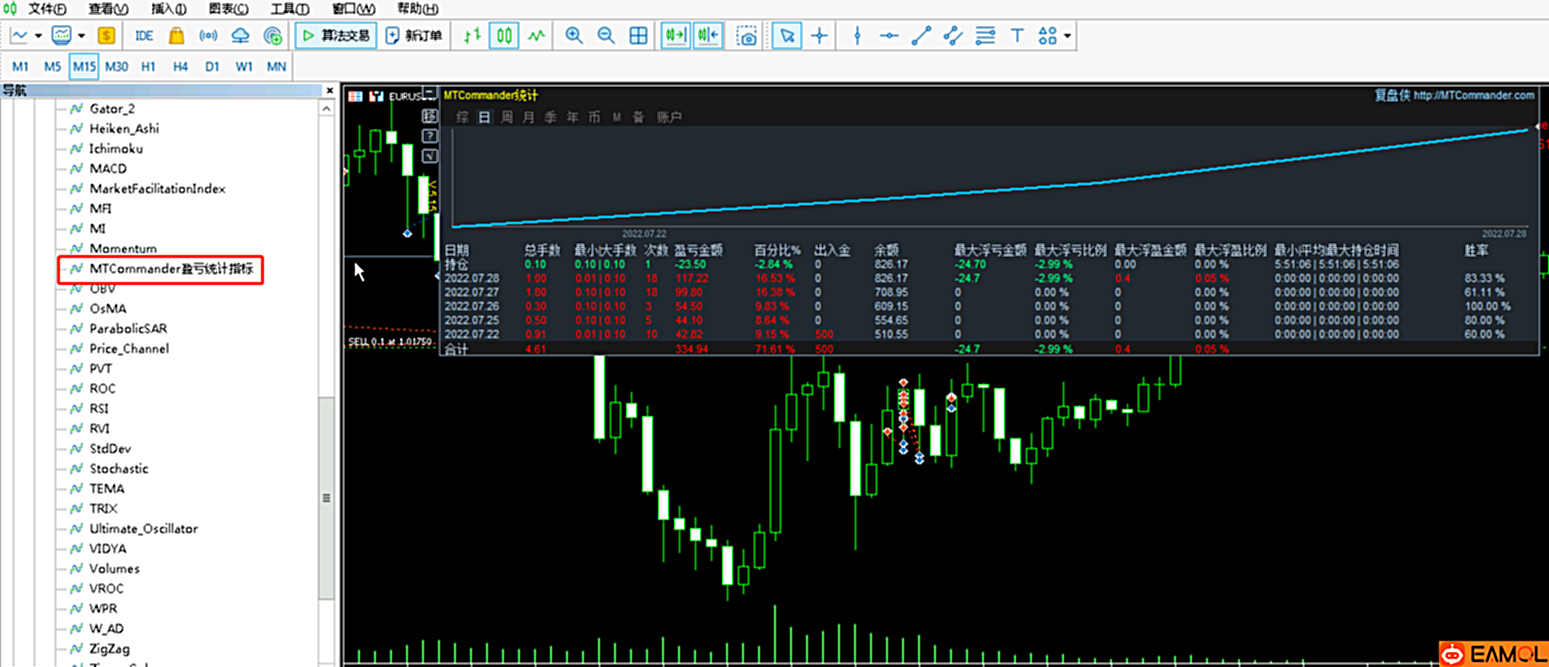Zoom out on the chart

click(606, 36)
